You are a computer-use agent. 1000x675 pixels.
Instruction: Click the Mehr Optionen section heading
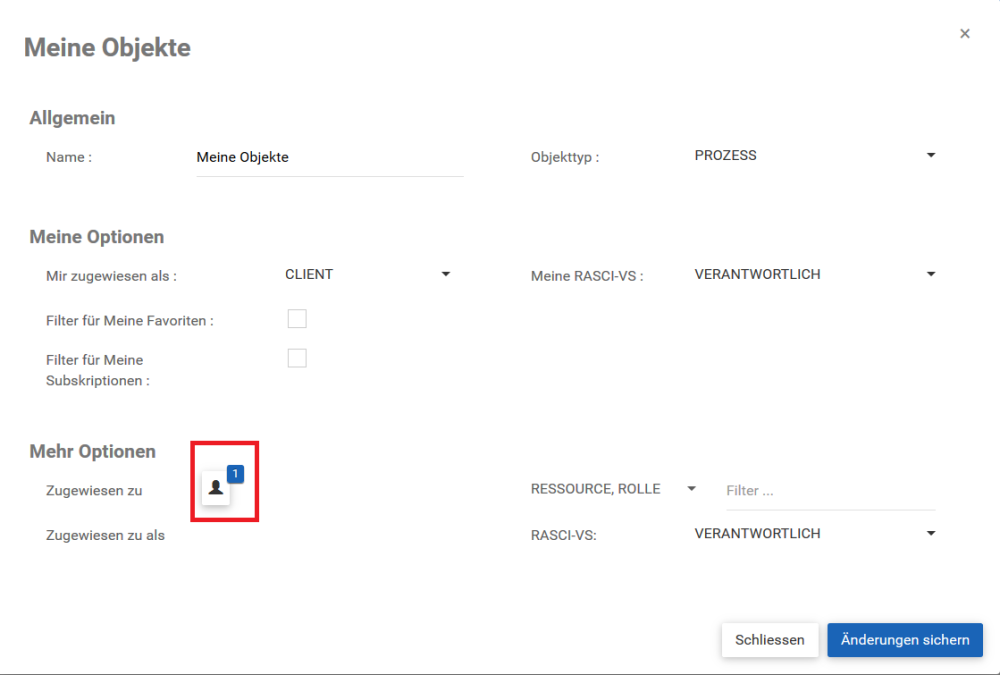(92, 451)
